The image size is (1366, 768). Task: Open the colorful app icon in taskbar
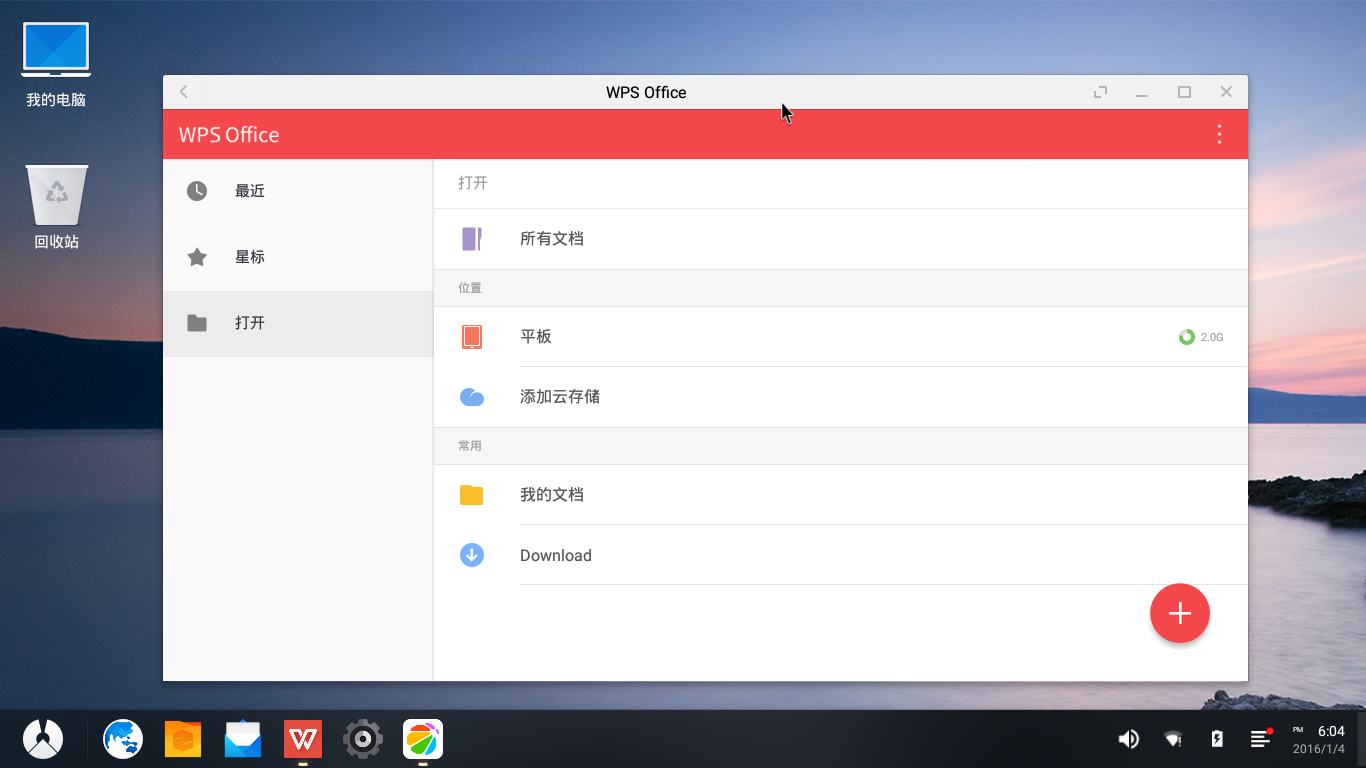(x=423, y=739)
